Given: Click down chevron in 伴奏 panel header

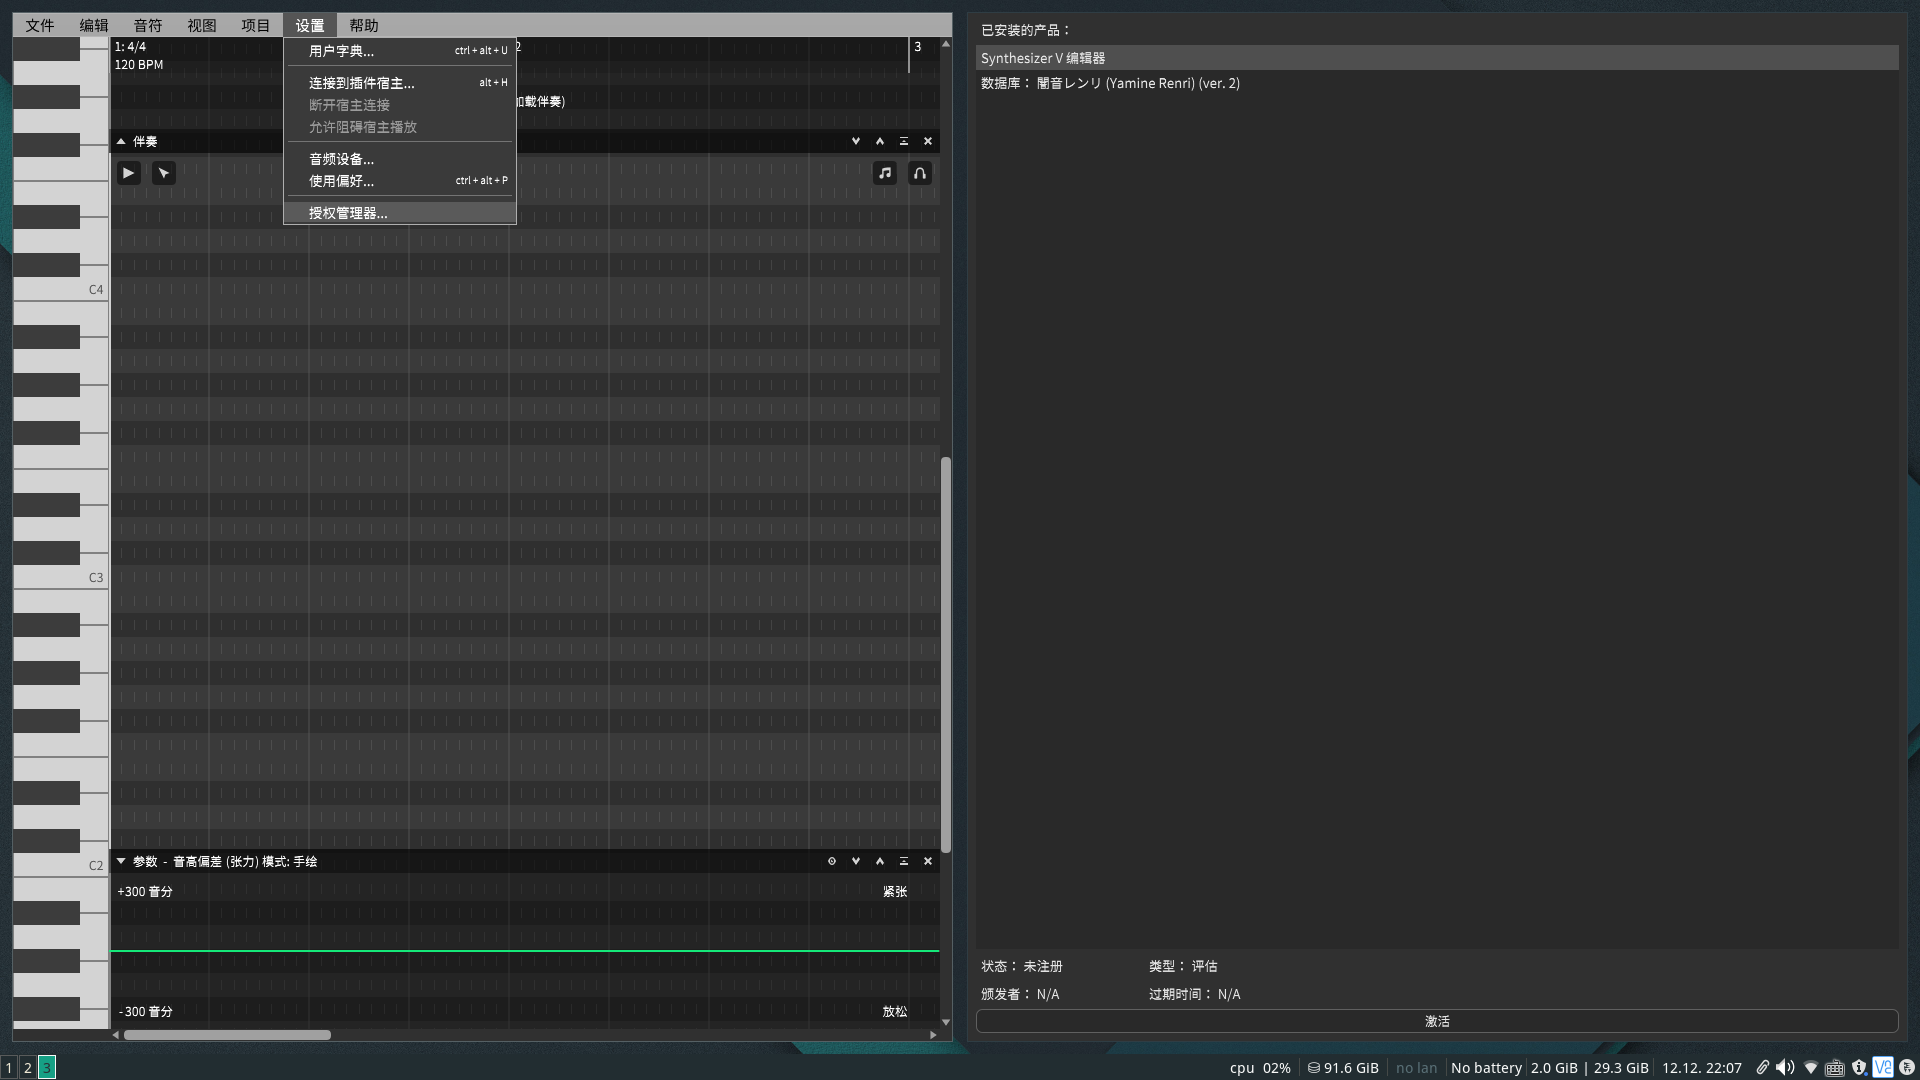Looking at the screenshot, I should 855,141.
